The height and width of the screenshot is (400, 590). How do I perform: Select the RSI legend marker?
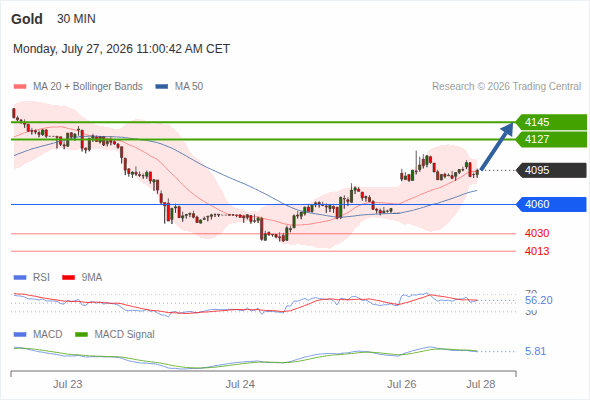click(x=20, y=278)
